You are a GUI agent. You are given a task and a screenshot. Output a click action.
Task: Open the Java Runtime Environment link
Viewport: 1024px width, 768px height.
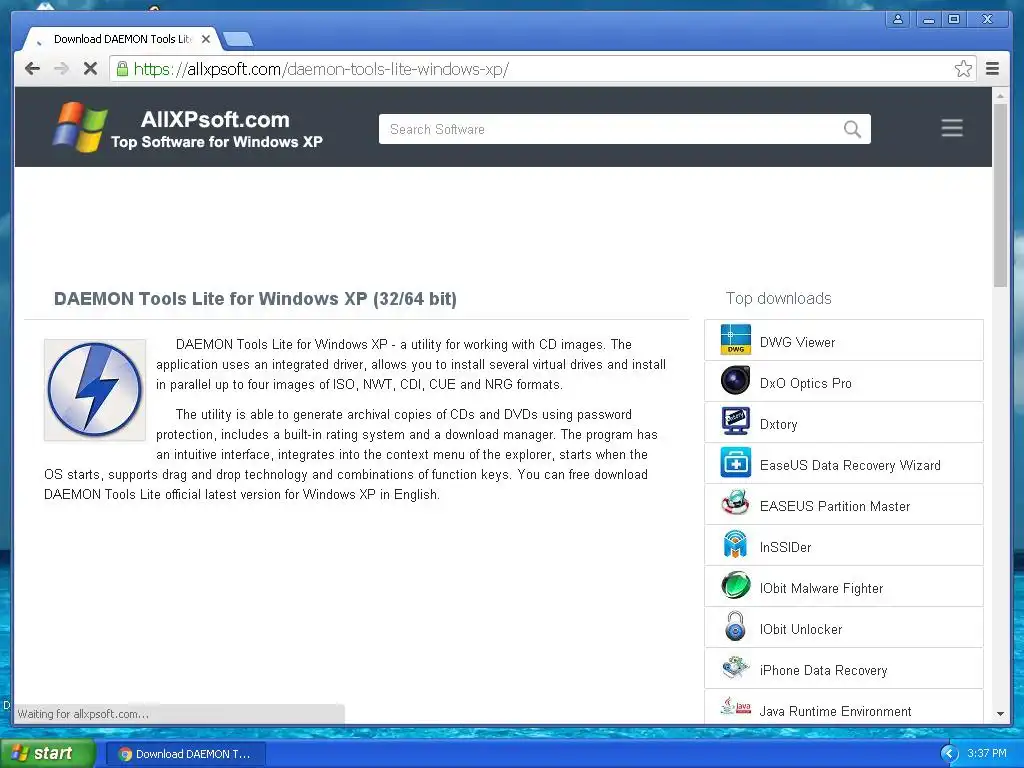(835, 711)
